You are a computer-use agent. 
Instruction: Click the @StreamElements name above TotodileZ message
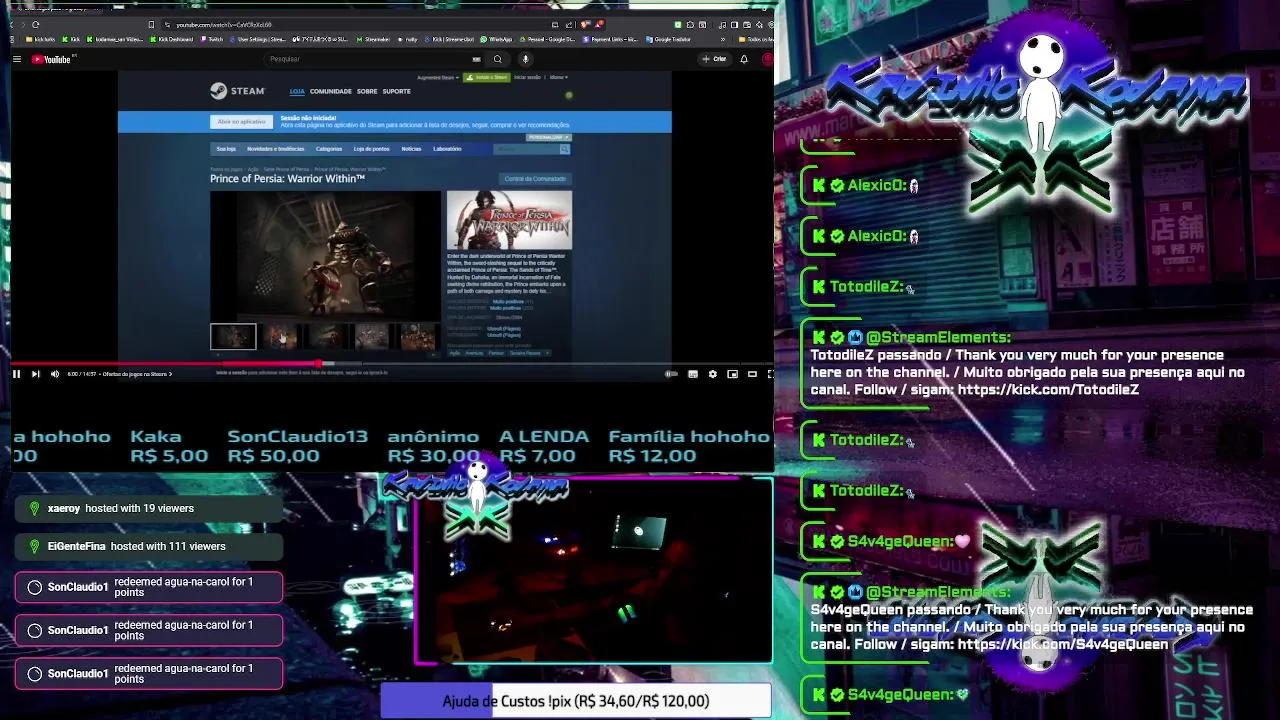pos(938,338)
